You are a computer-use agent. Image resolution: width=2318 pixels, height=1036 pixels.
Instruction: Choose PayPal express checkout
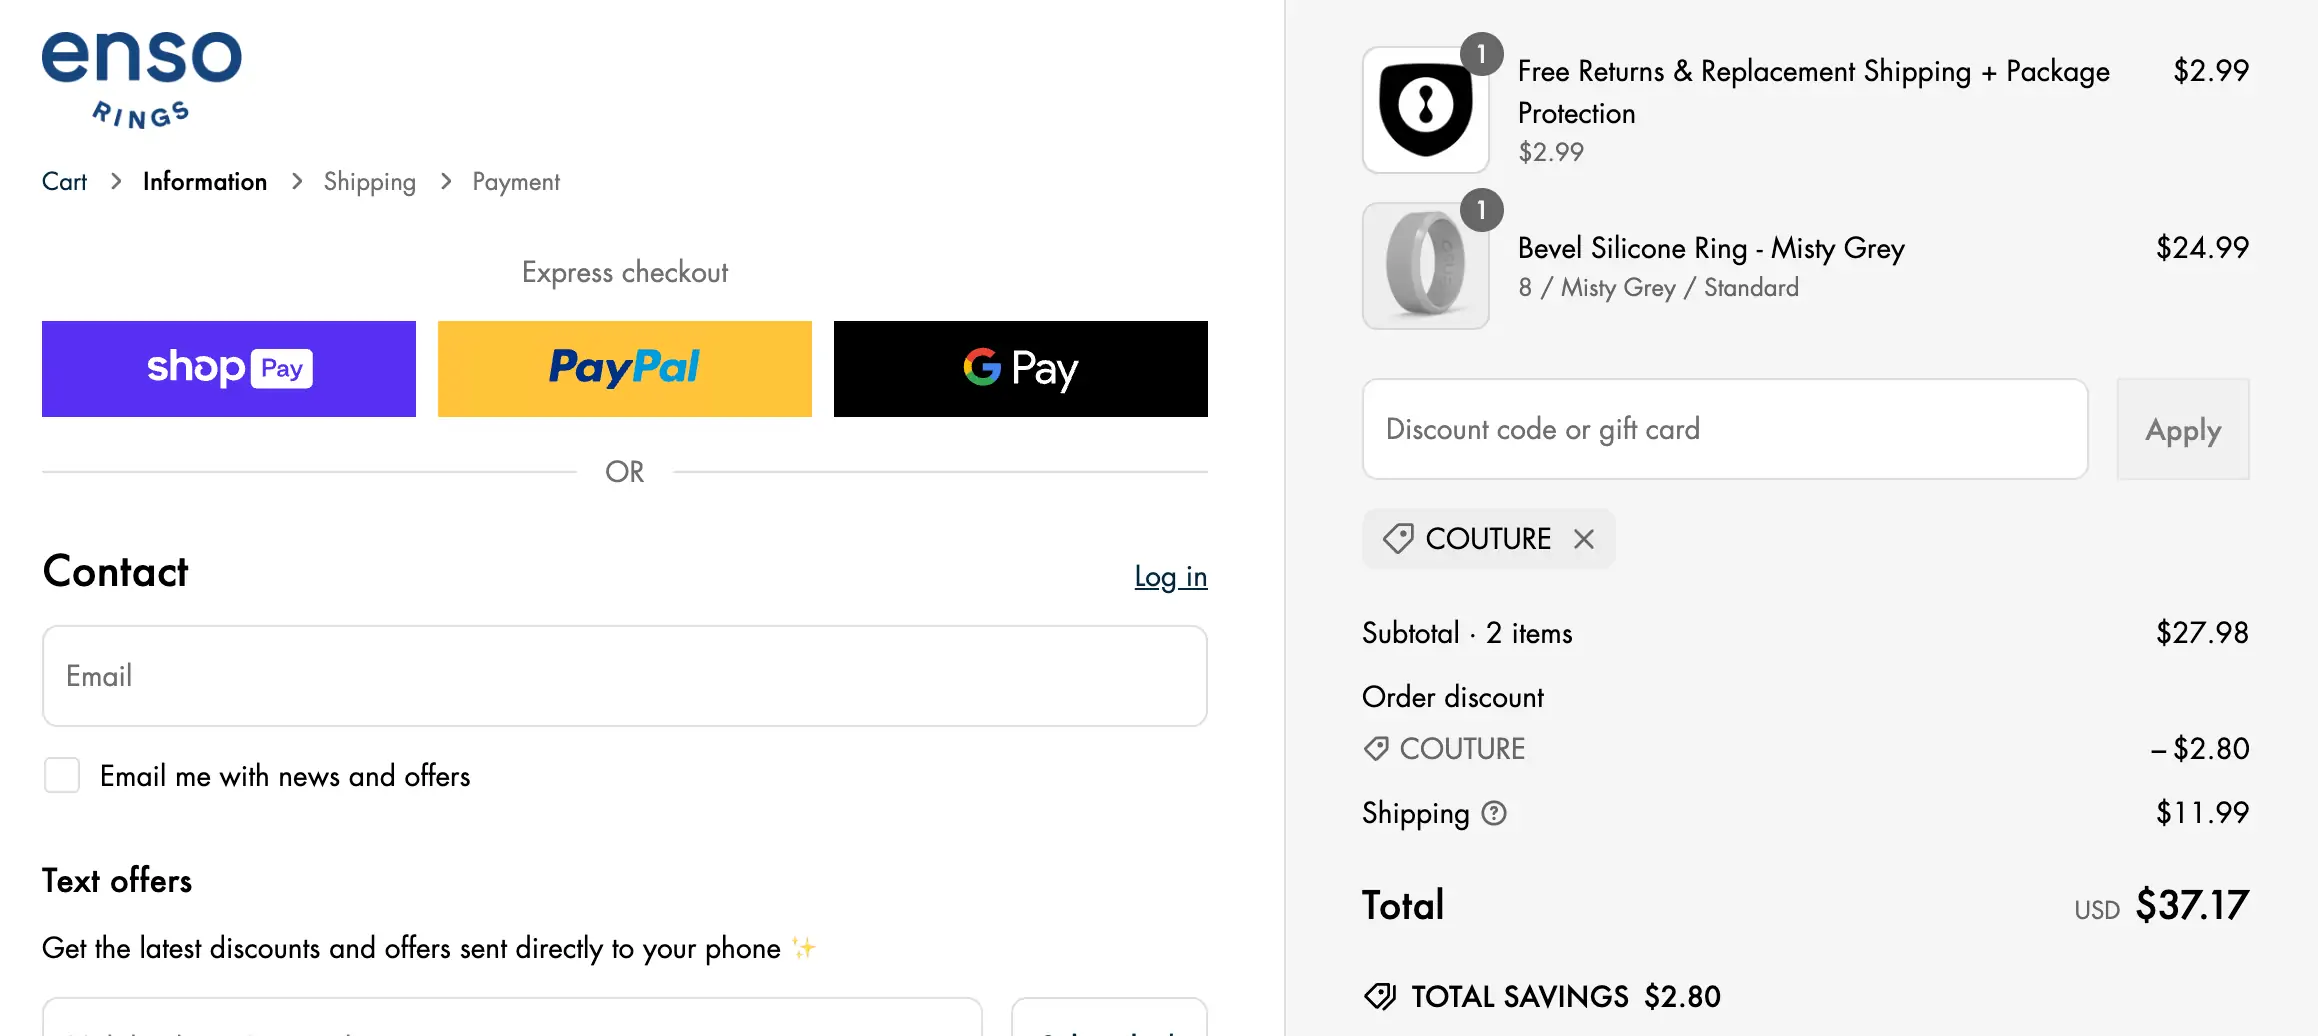pyautogui.click(x=625, y=369)
